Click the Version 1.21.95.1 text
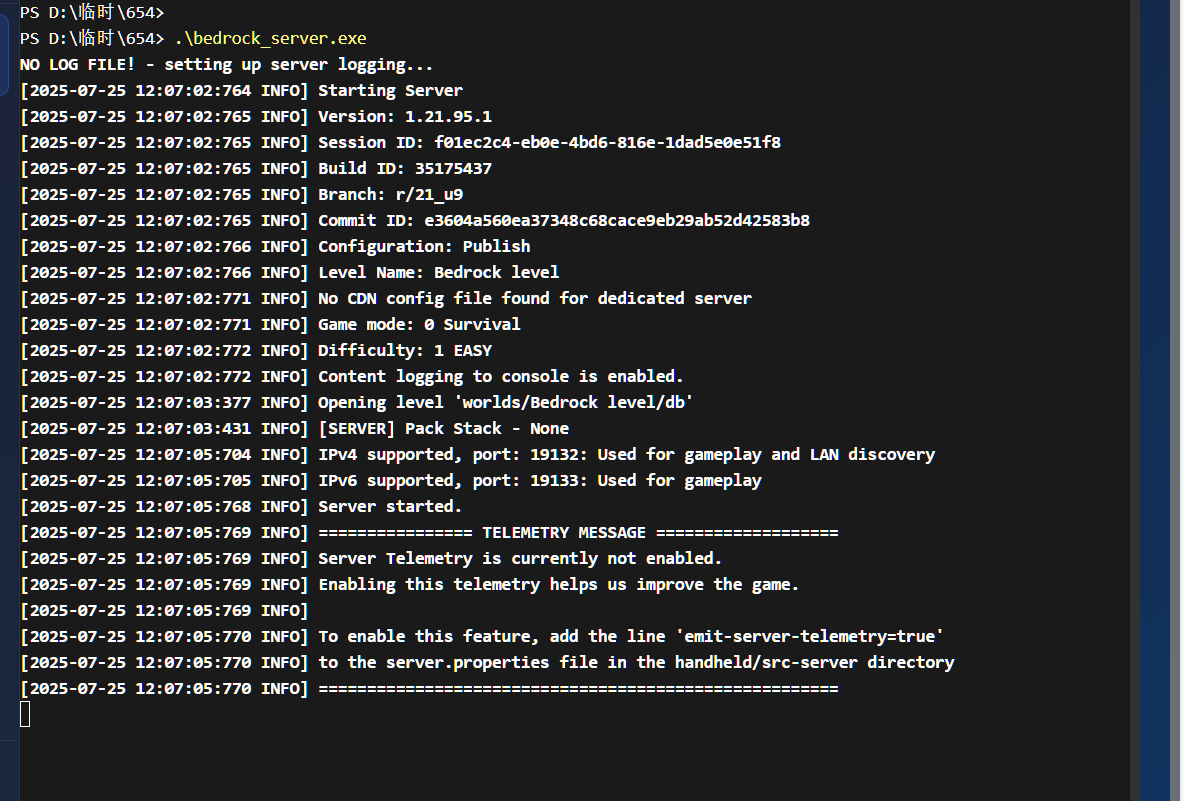This screenshot has height=801, width=1184. (404, 117)
